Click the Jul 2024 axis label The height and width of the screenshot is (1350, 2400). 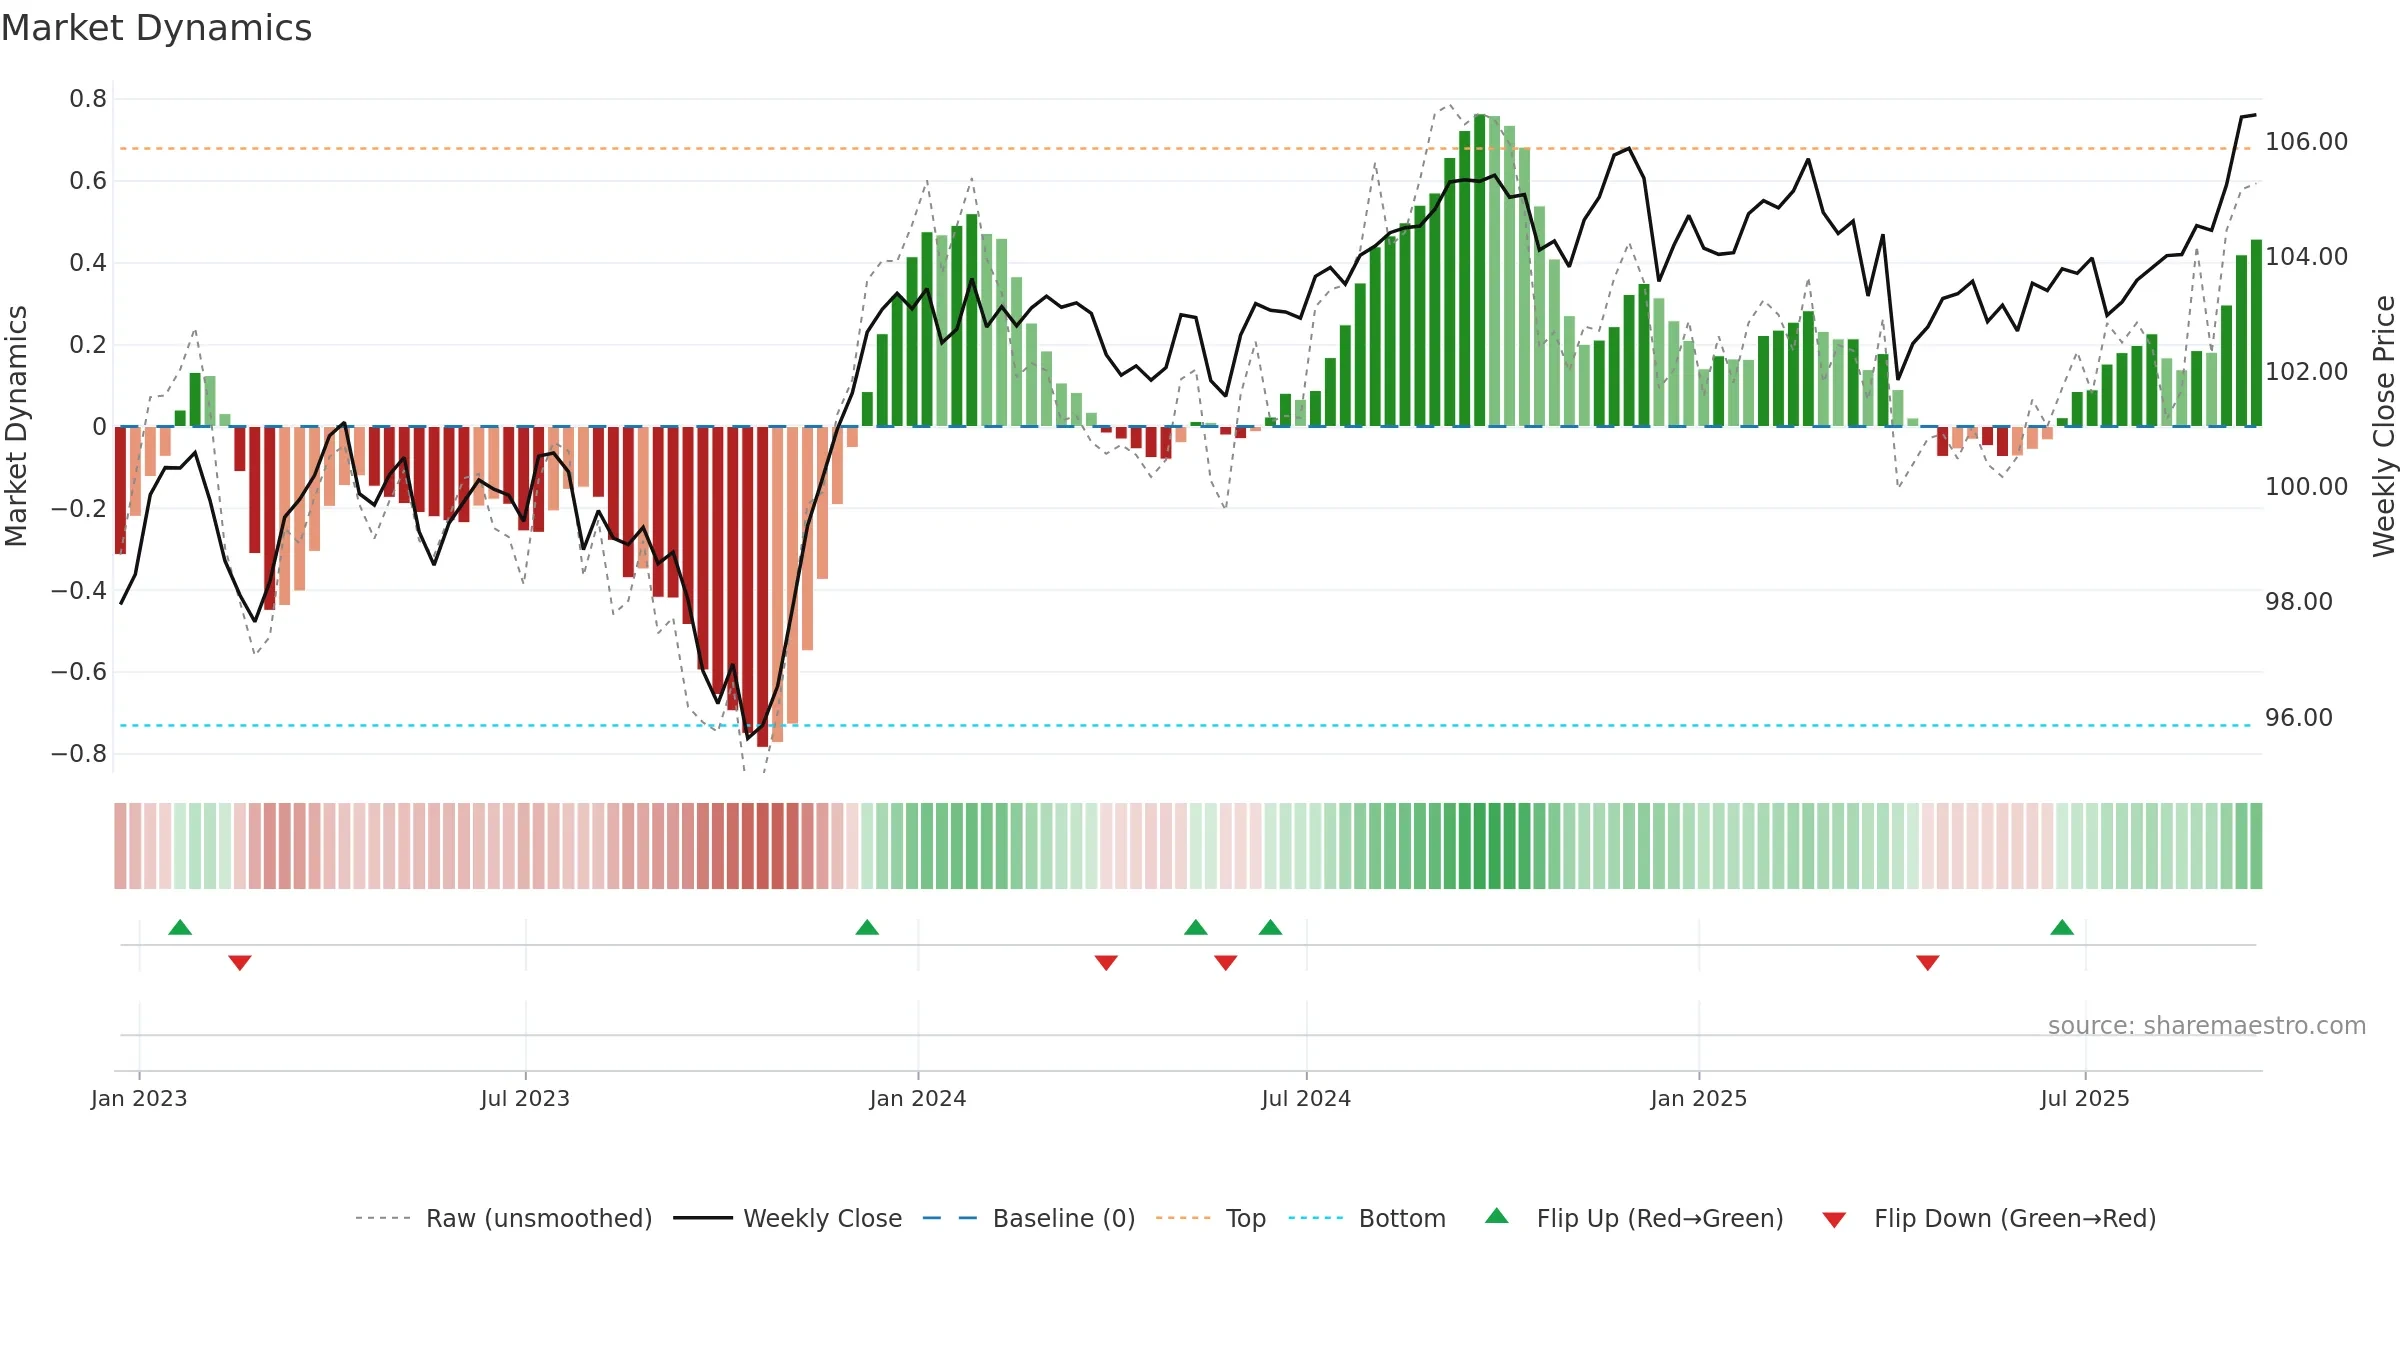pyautogui.click(x=1306, y=1098)
